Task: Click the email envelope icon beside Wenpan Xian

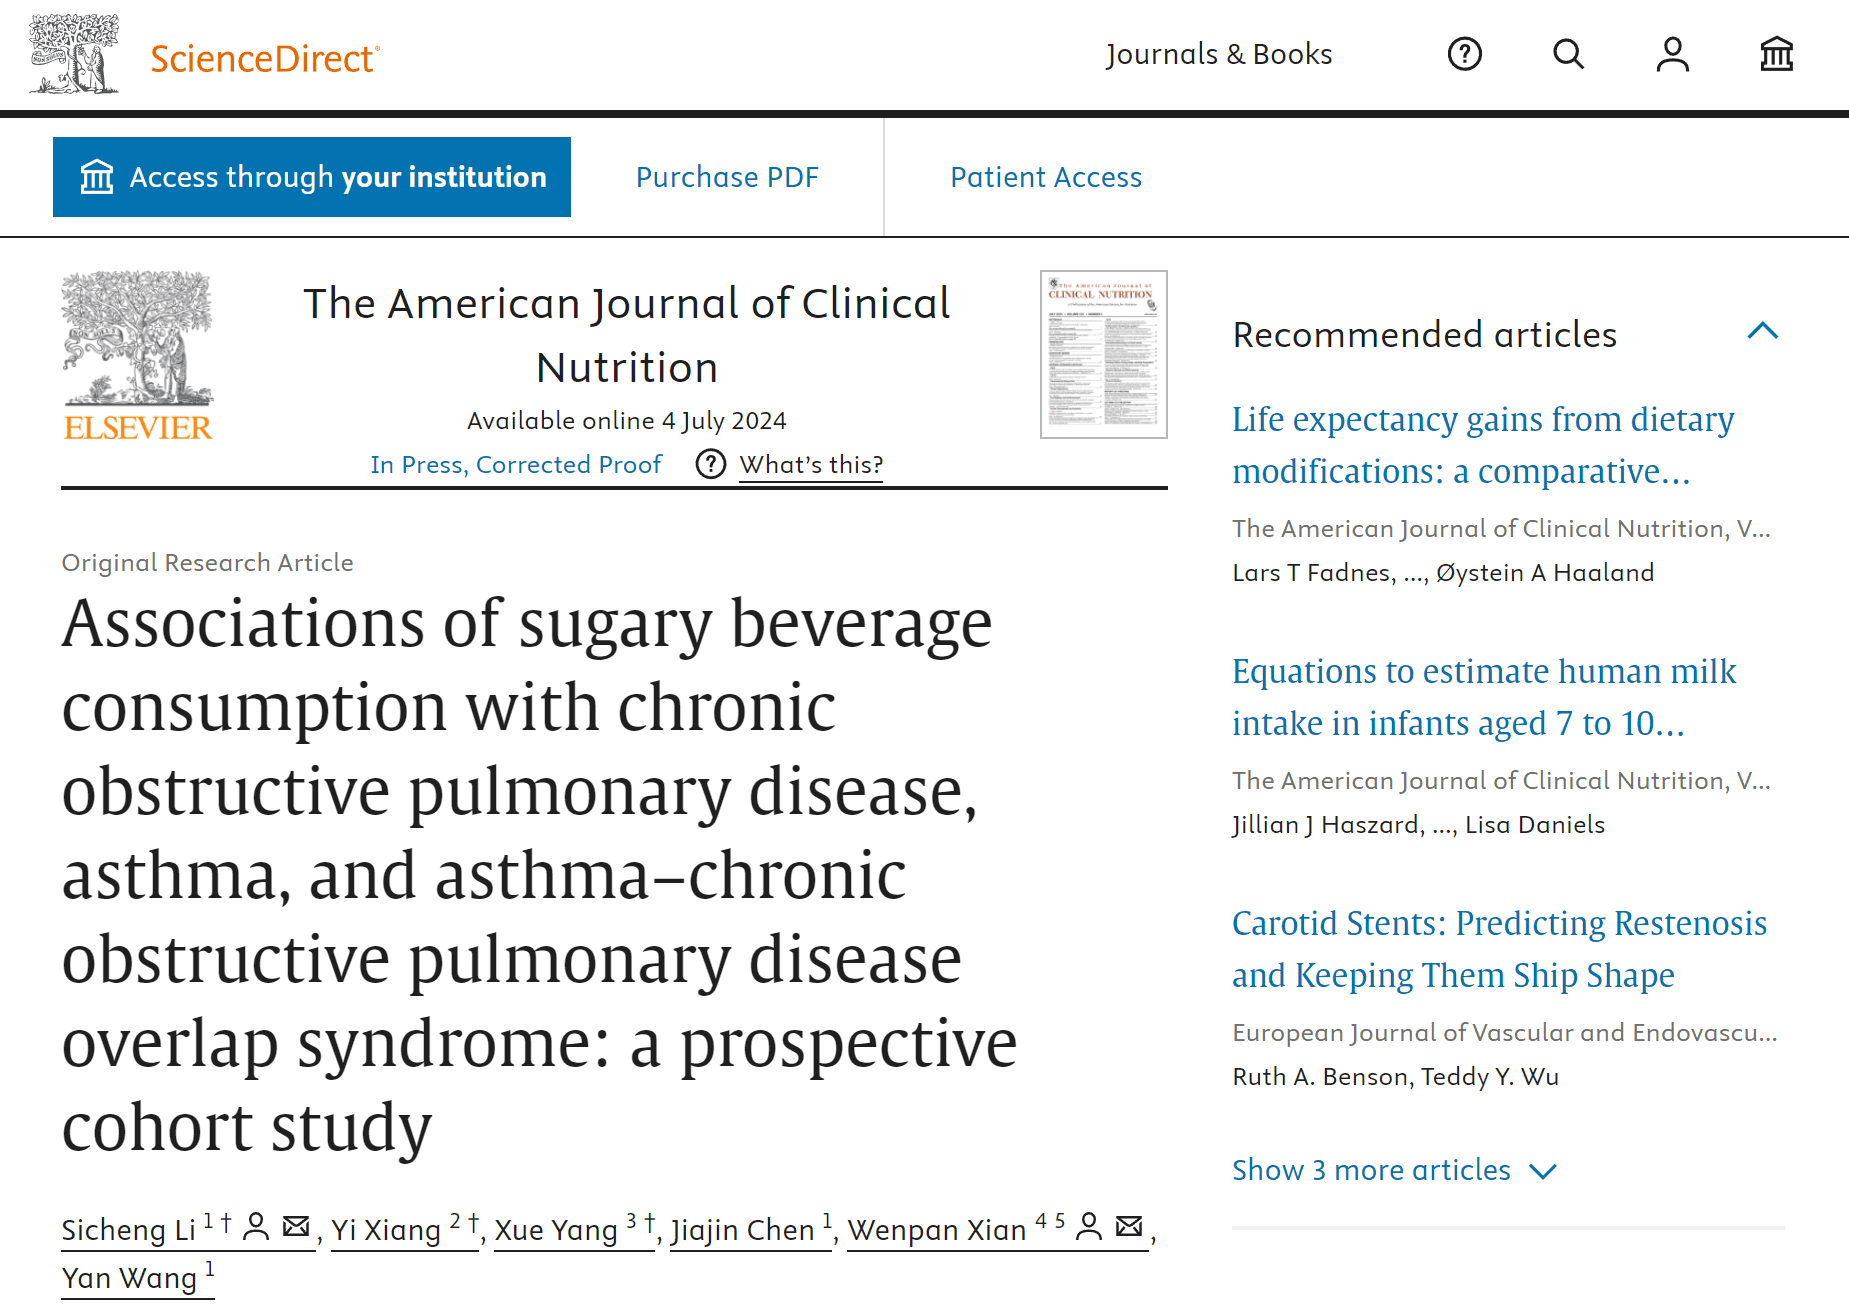Action: 1129,1226
